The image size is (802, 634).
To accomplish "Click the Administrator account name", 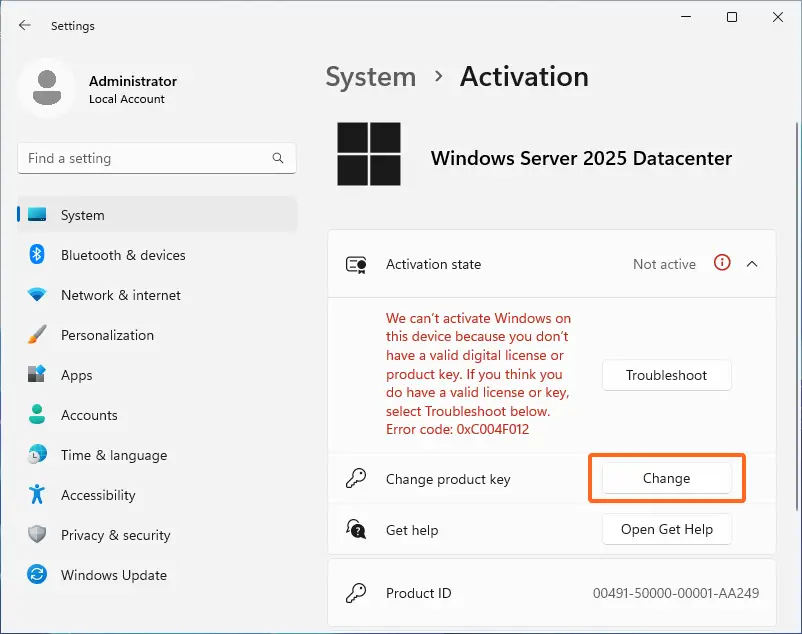I will pyautogui.click(x=133, y=81).
